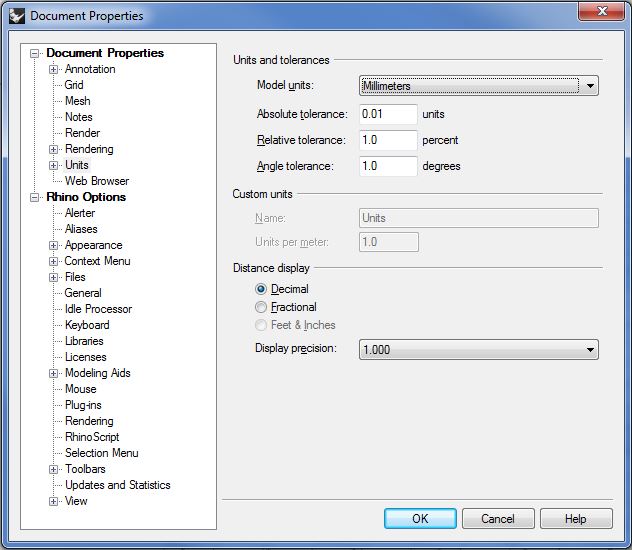
Task: Expand the Rendering node under Document Properties
Action: [x=53, y=149]
